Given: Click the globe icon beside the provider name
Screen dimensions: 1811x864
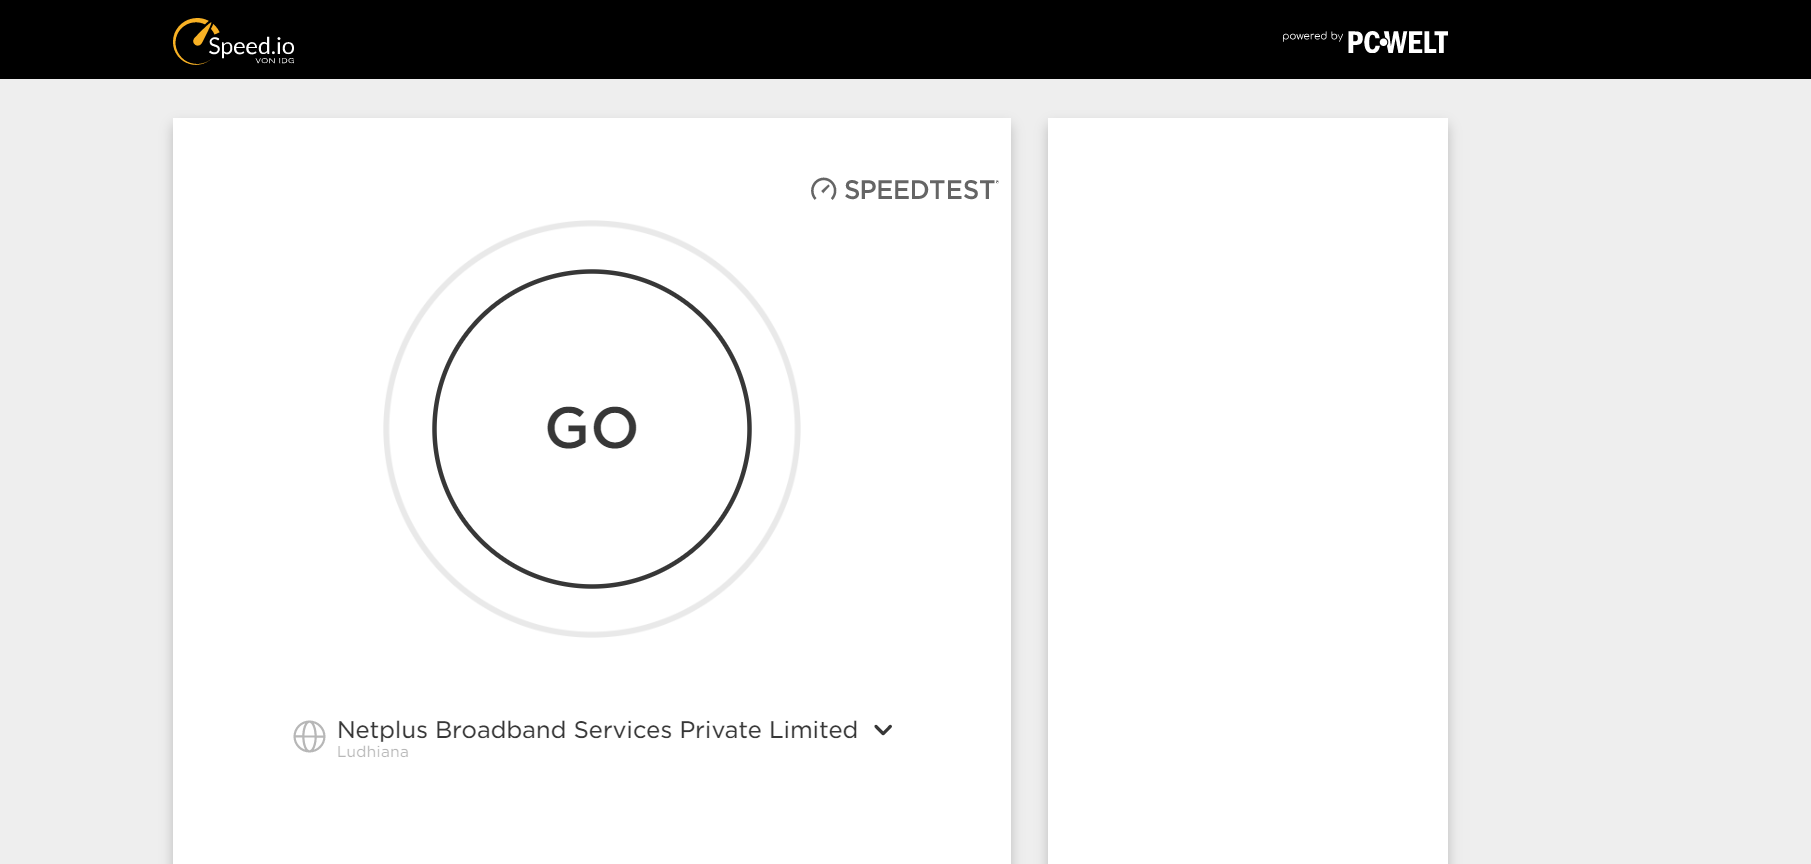Looking at the screenshot, I should [x=310, y=736].
